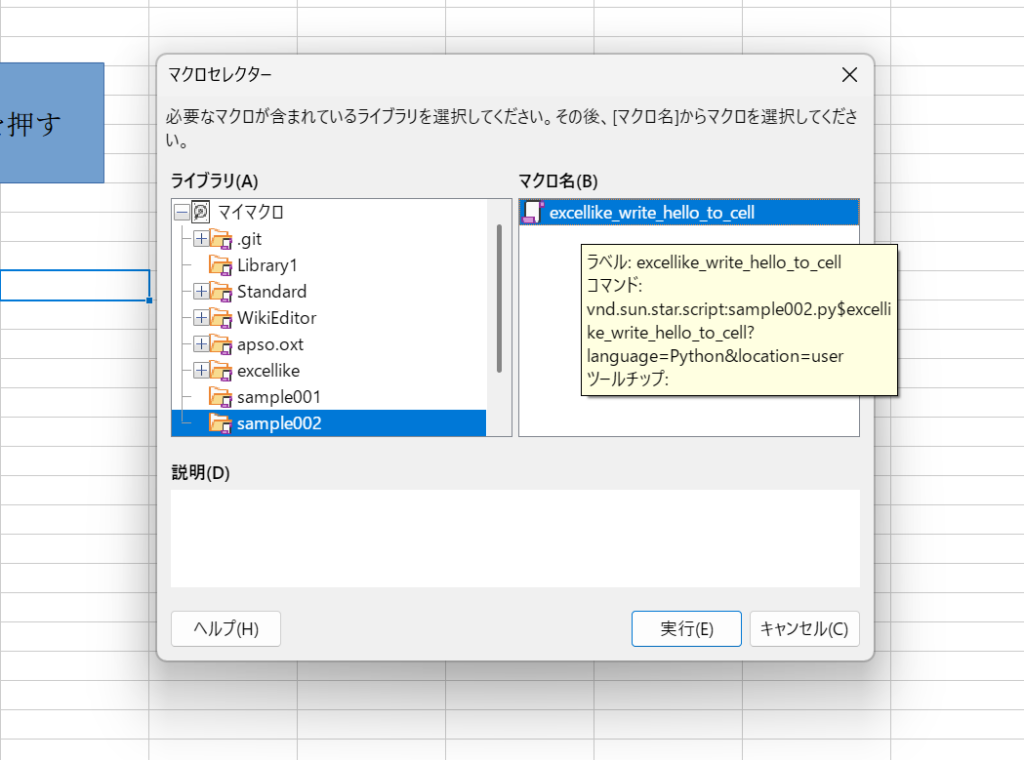Screen dimensions: 1024x760
Task: Click the WikiEditor folder icon
Action: [221, 318]
